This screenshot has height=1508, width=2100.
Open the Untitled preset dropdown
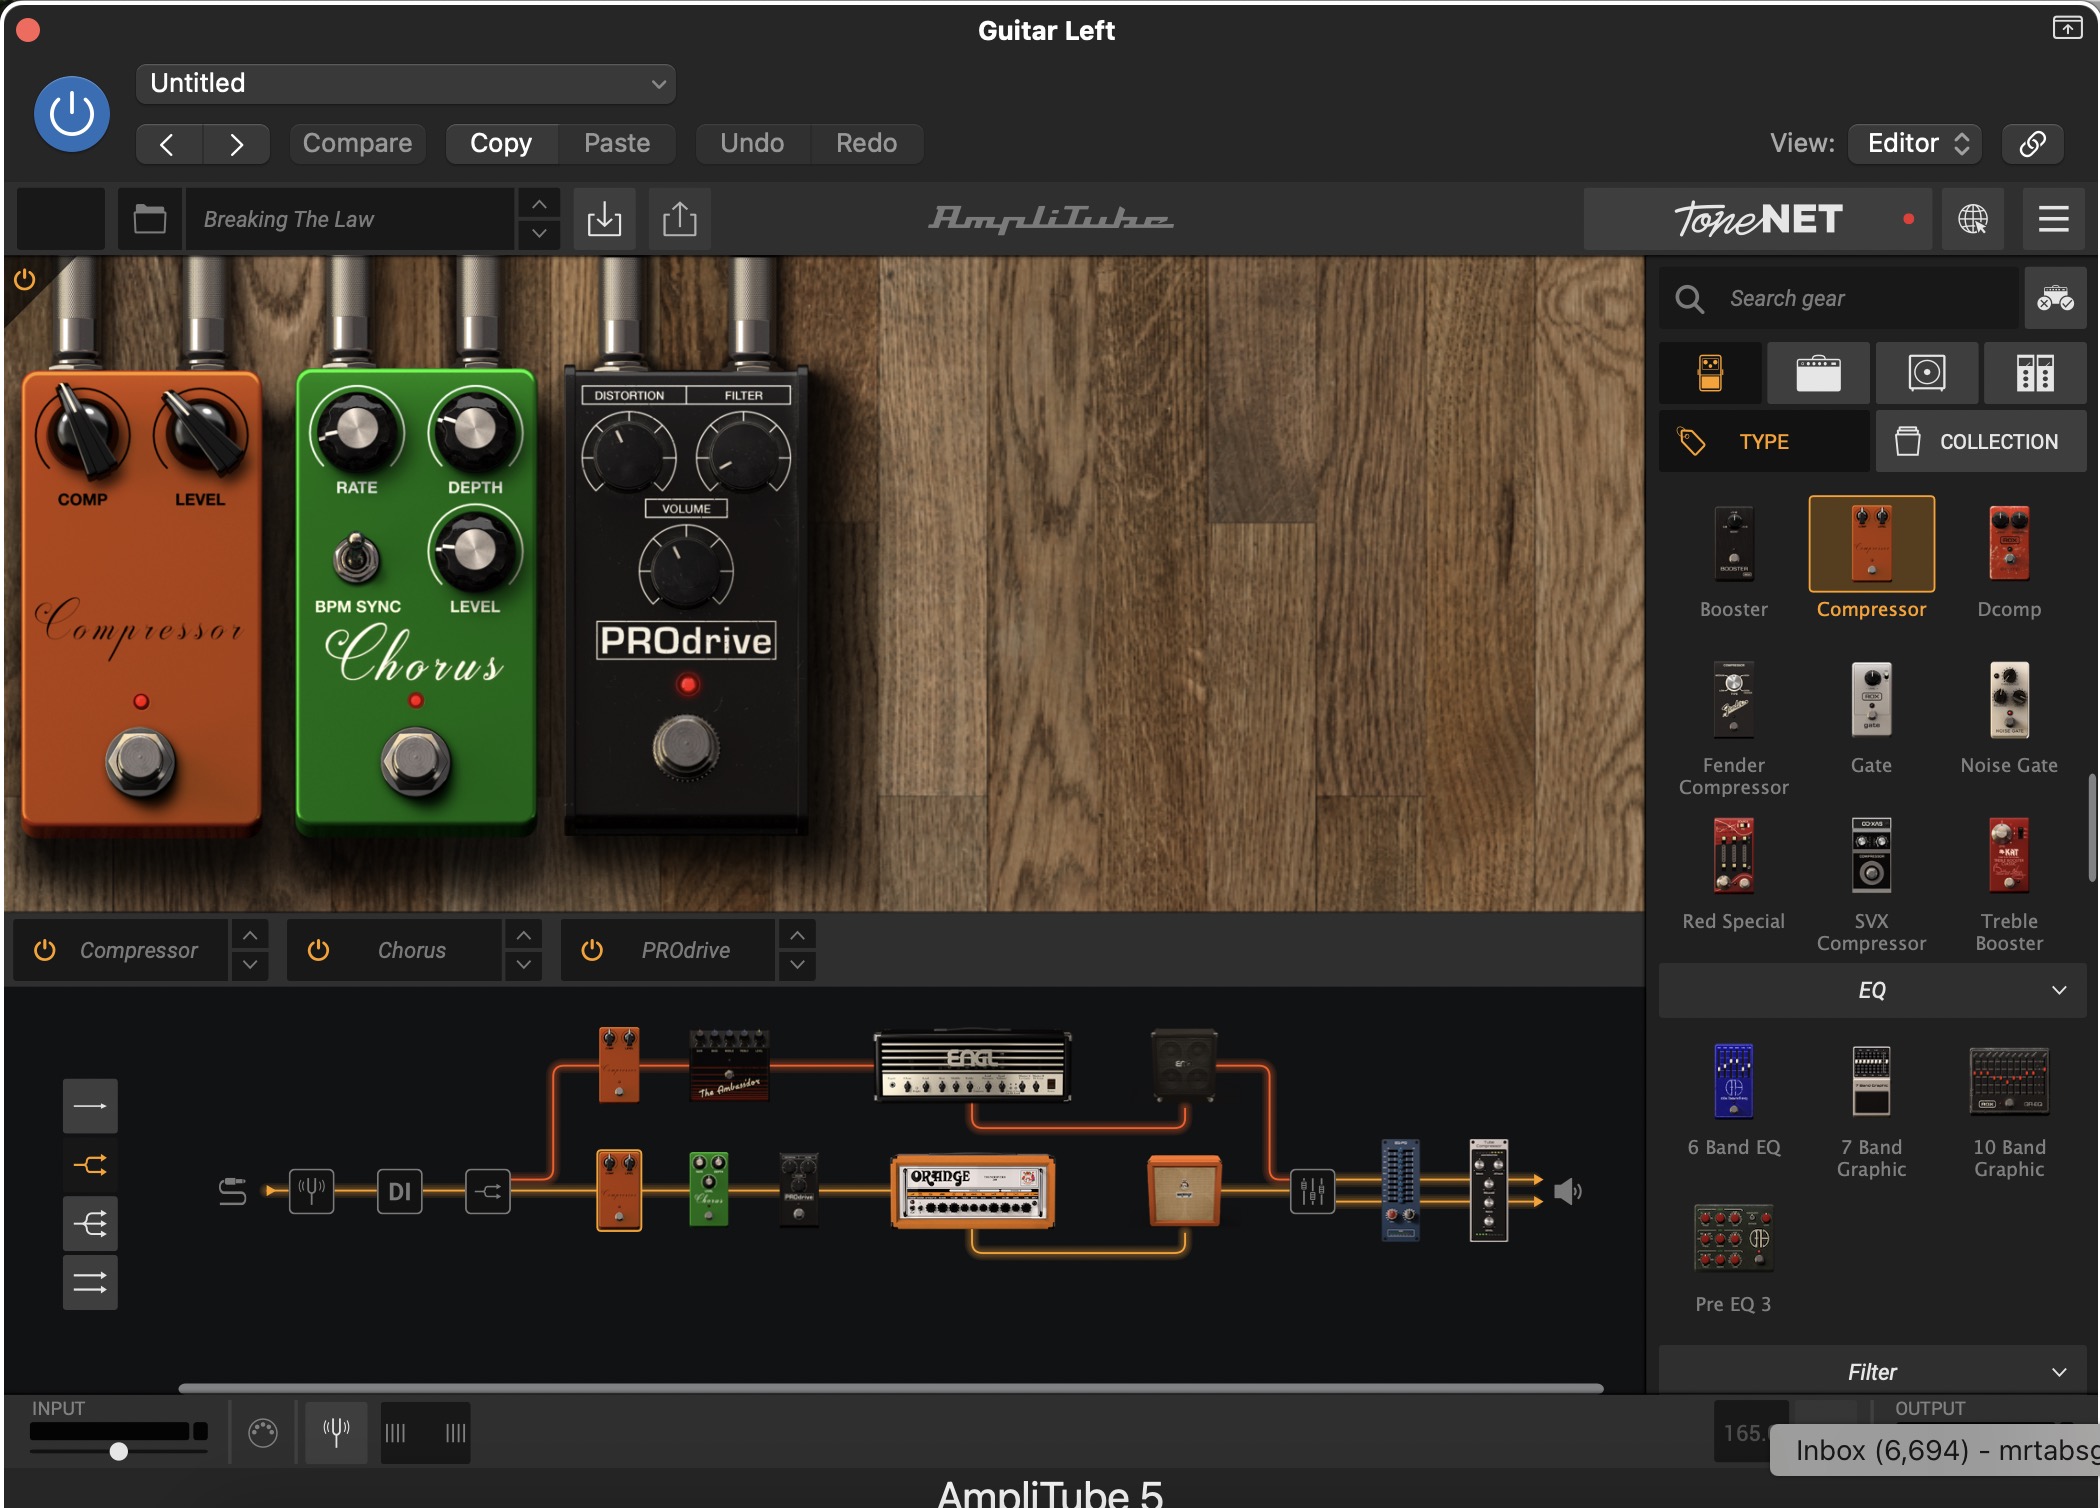tap(406, 83)
